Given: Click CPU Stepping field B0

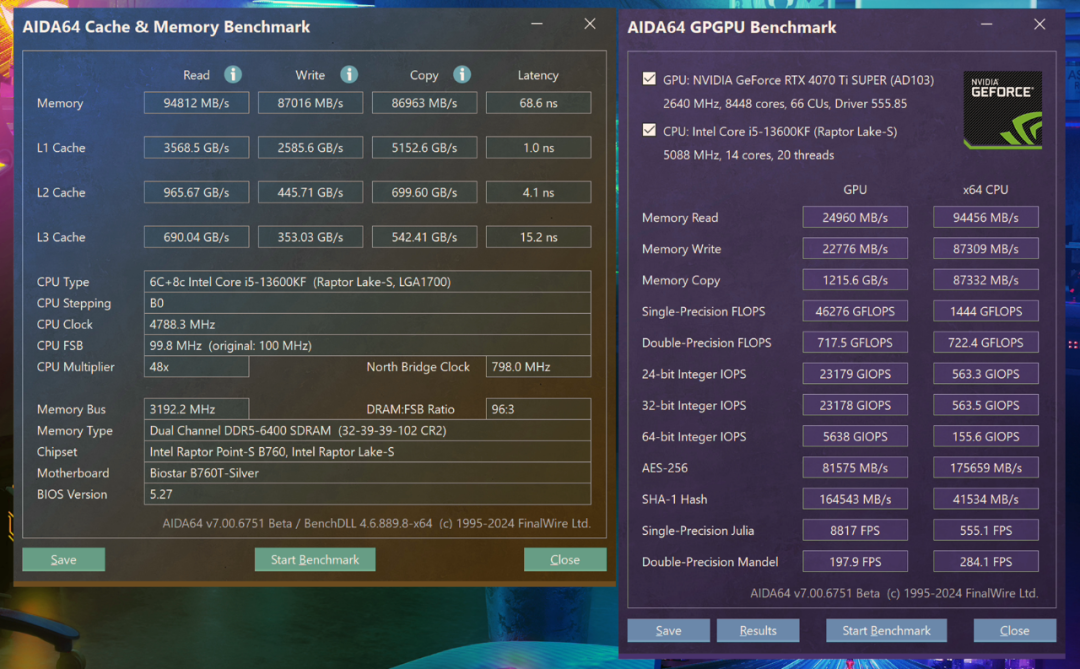Looking at the screenshot, I should [x=367, y=303].
